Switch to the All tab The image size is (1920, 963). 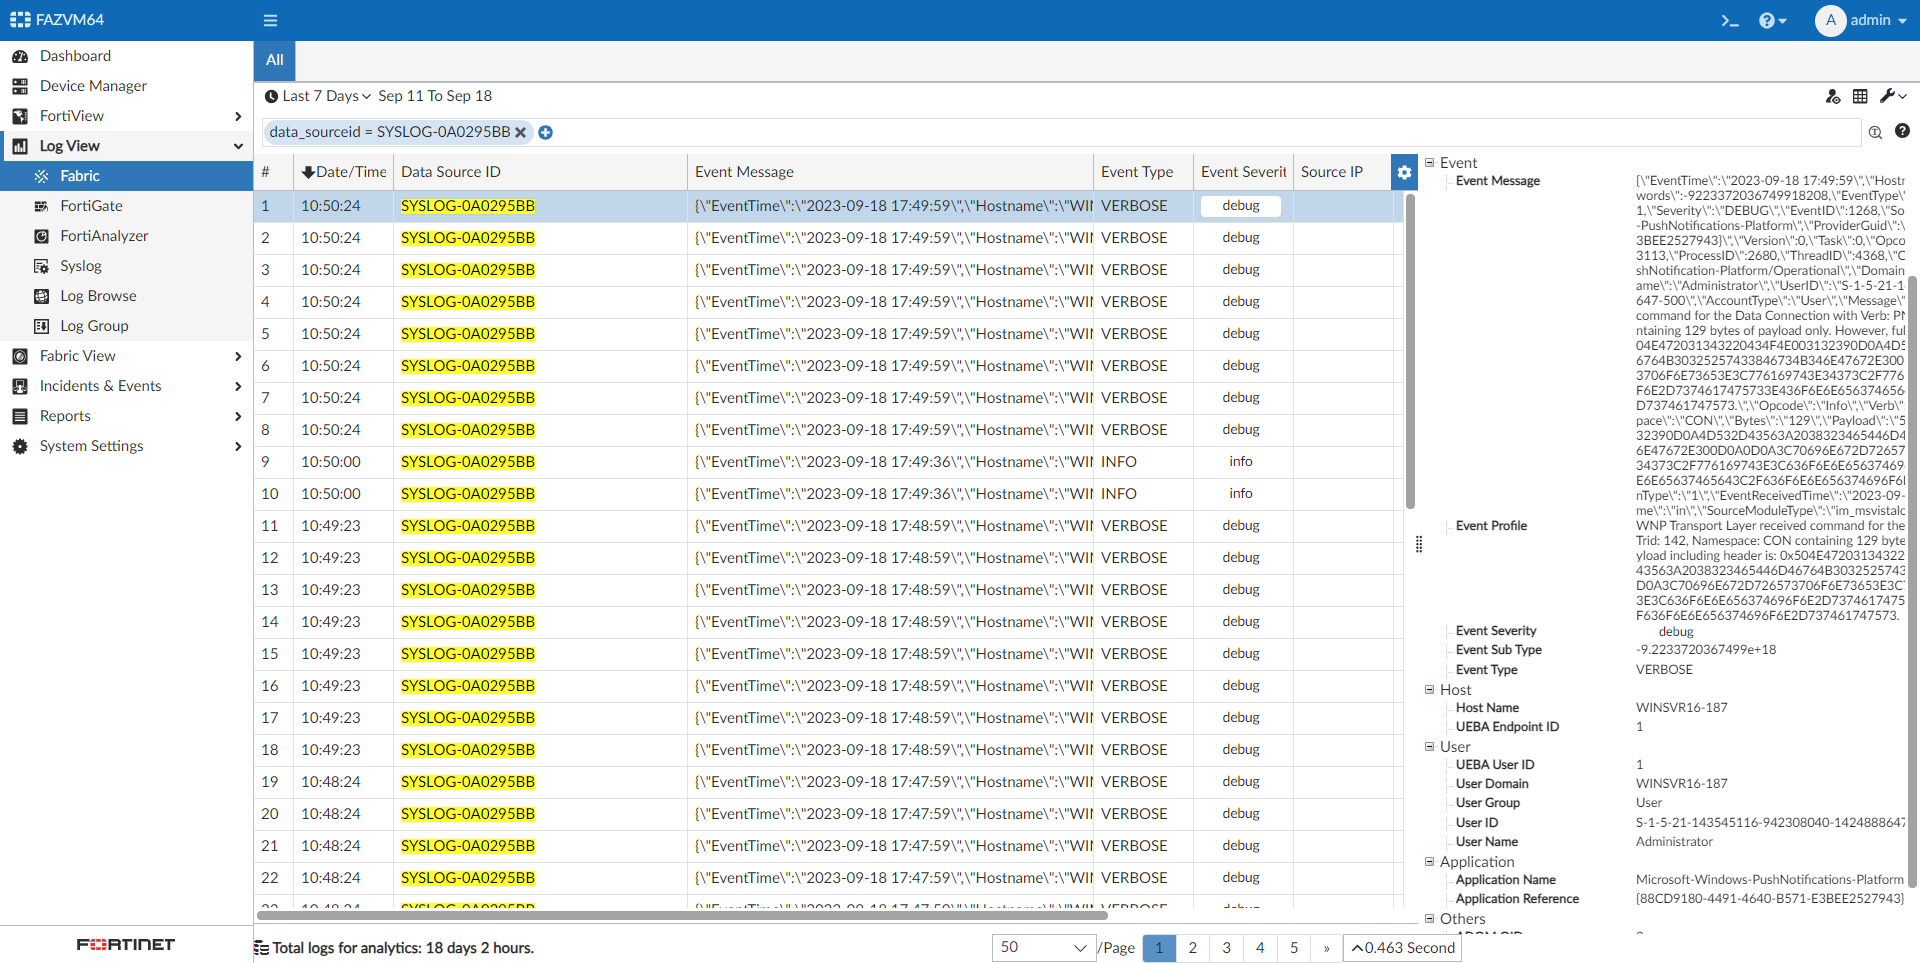(x=273, y=60)
